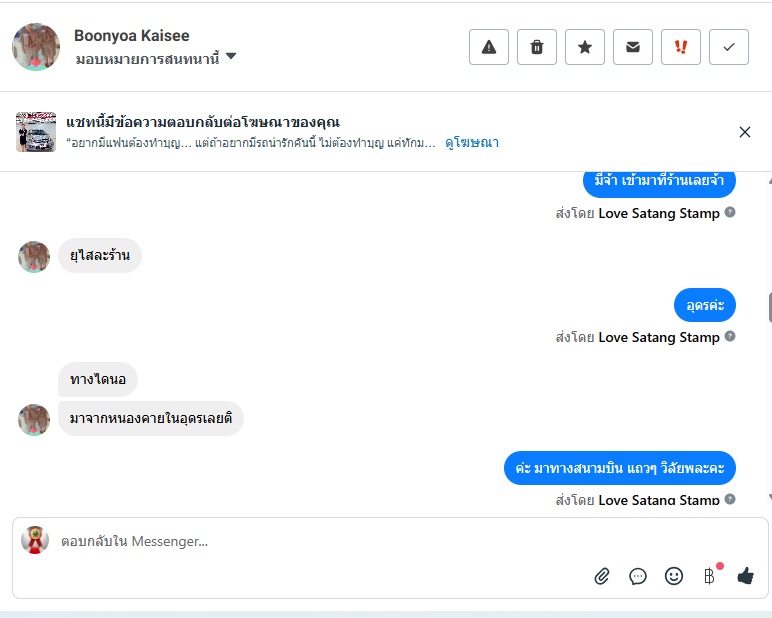Mark conversation as spam with warning icon
The image size is (772, 618).
(489, 47)
